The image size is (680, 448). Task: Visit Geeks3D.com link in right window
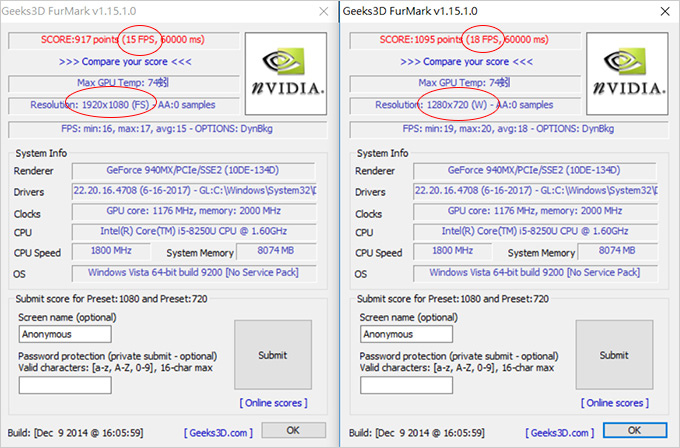click(x=559, y=432)
